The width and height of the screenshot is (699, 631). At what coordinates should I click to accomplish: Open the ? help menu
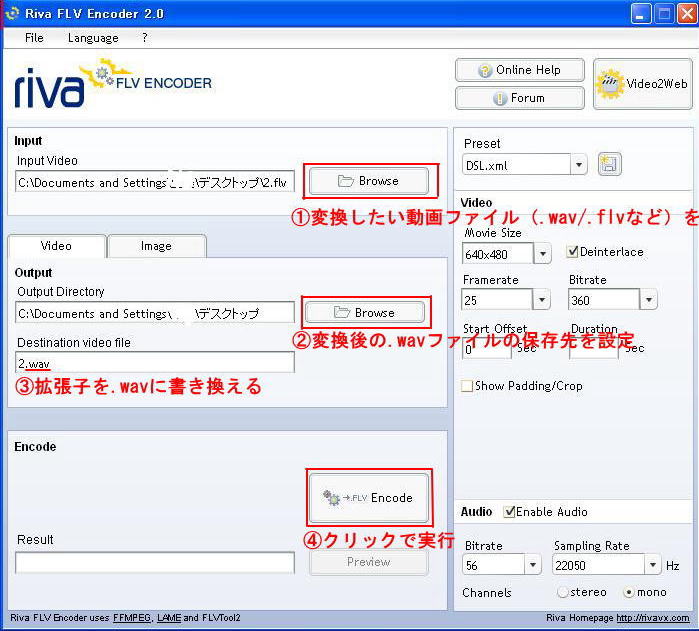[x=144, y=38]
